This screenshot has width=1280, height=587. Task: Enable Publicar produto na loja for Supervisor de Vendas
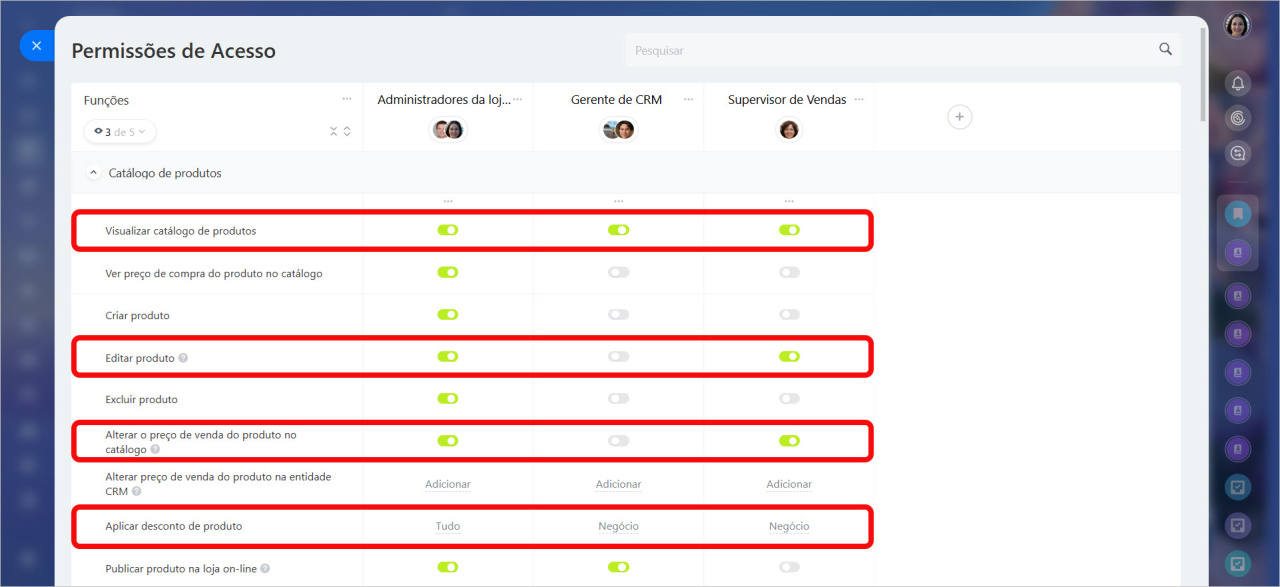click(x=789, y=567)
